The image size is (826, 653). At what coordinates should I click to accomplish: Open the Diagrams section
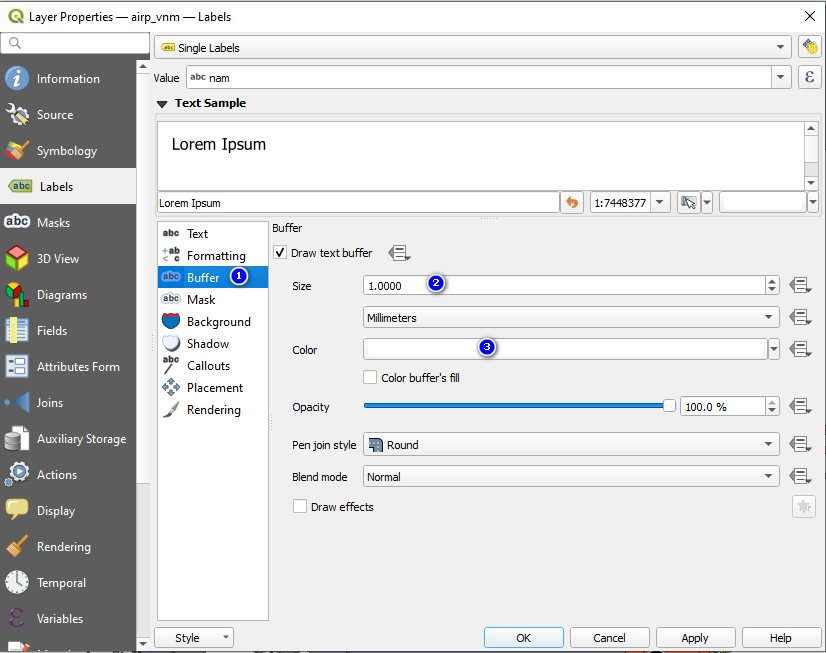68,295
